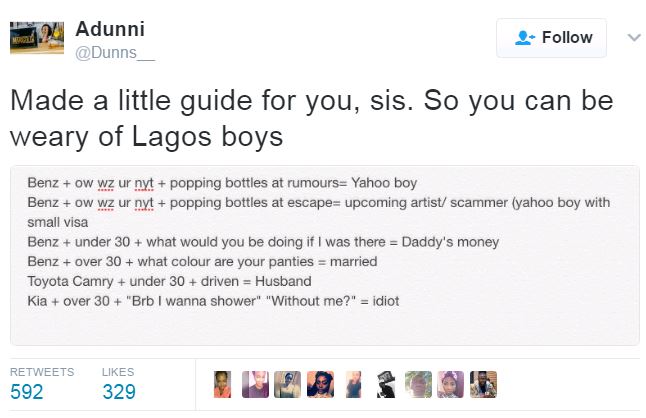Click the second liker avatar in the row
Viewport: 646px width, 418px height.
(255, 385)
